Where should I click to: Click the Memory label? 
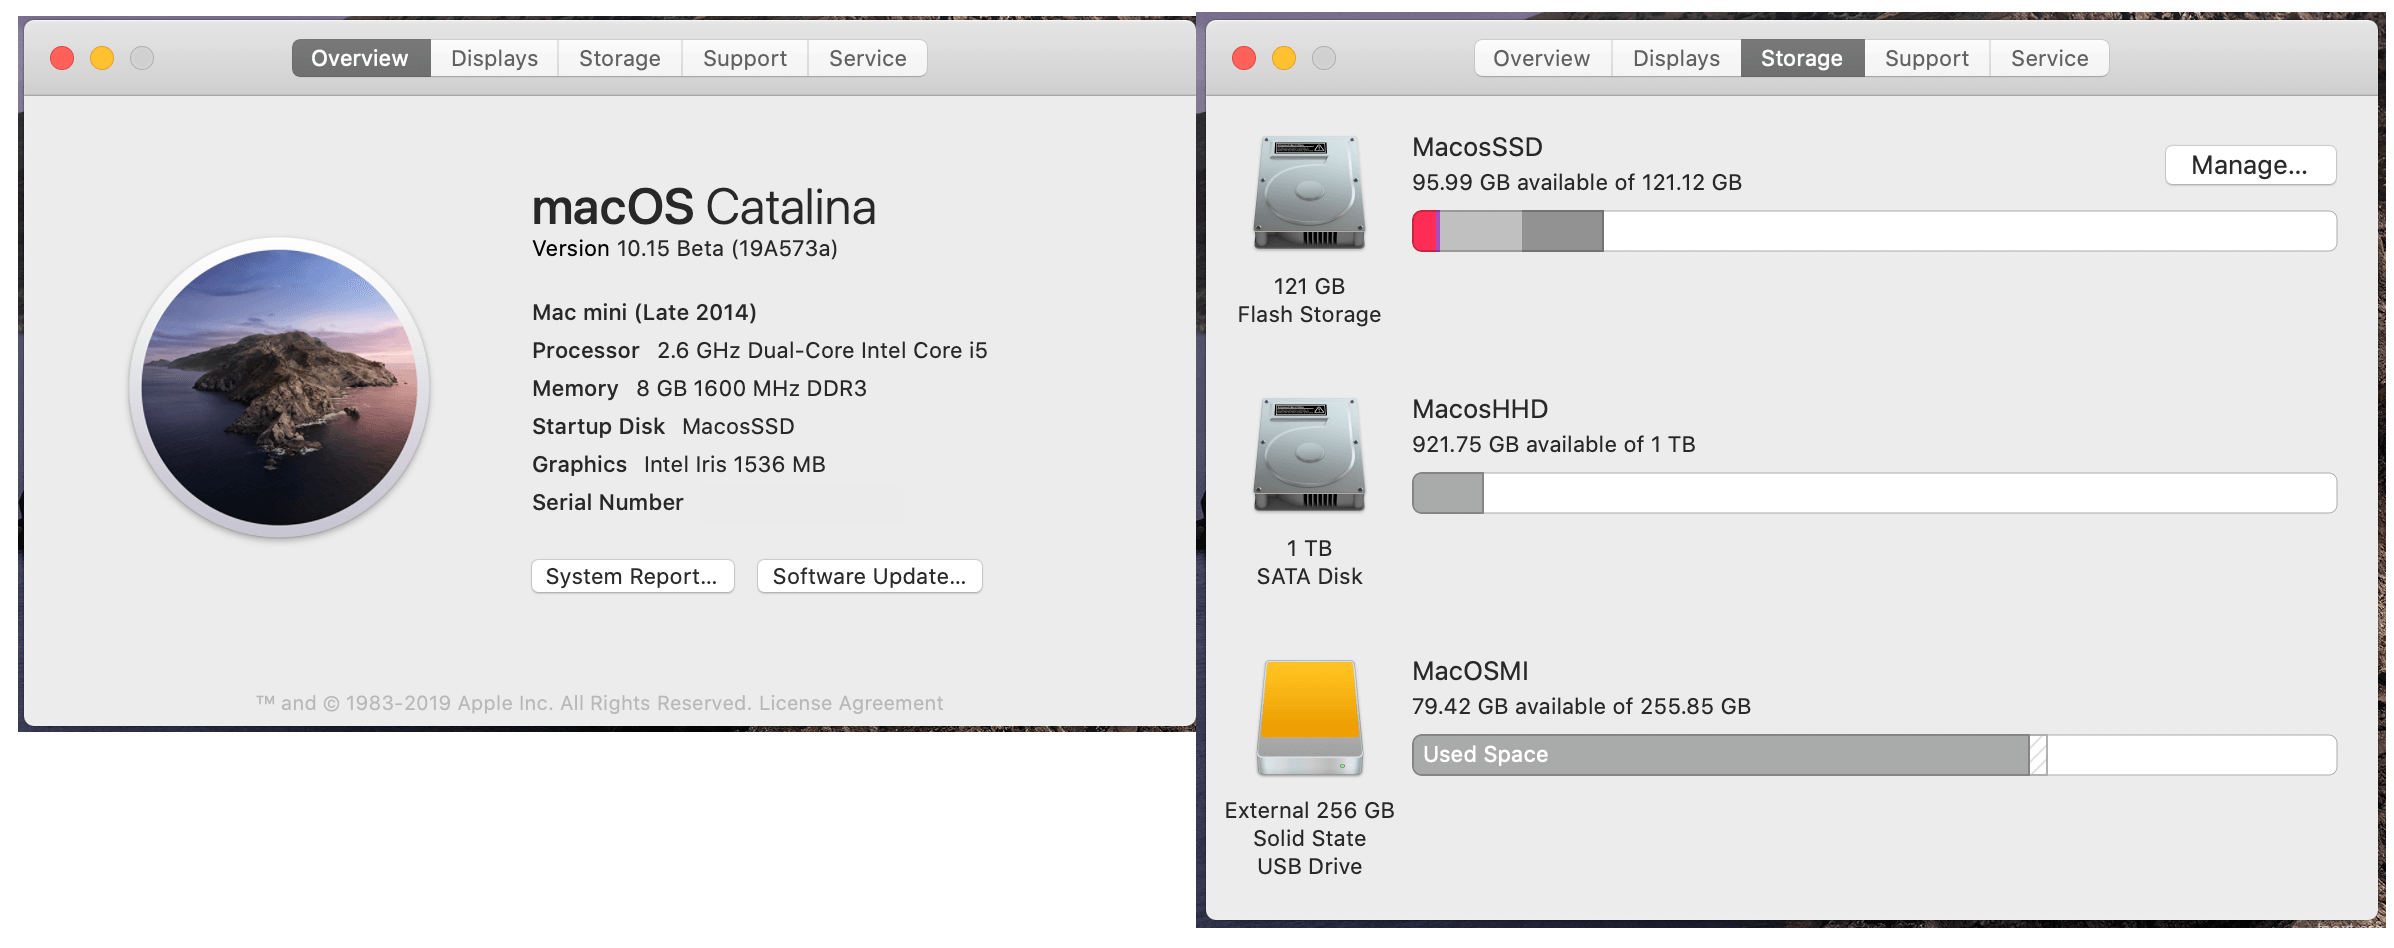(575, 388)
